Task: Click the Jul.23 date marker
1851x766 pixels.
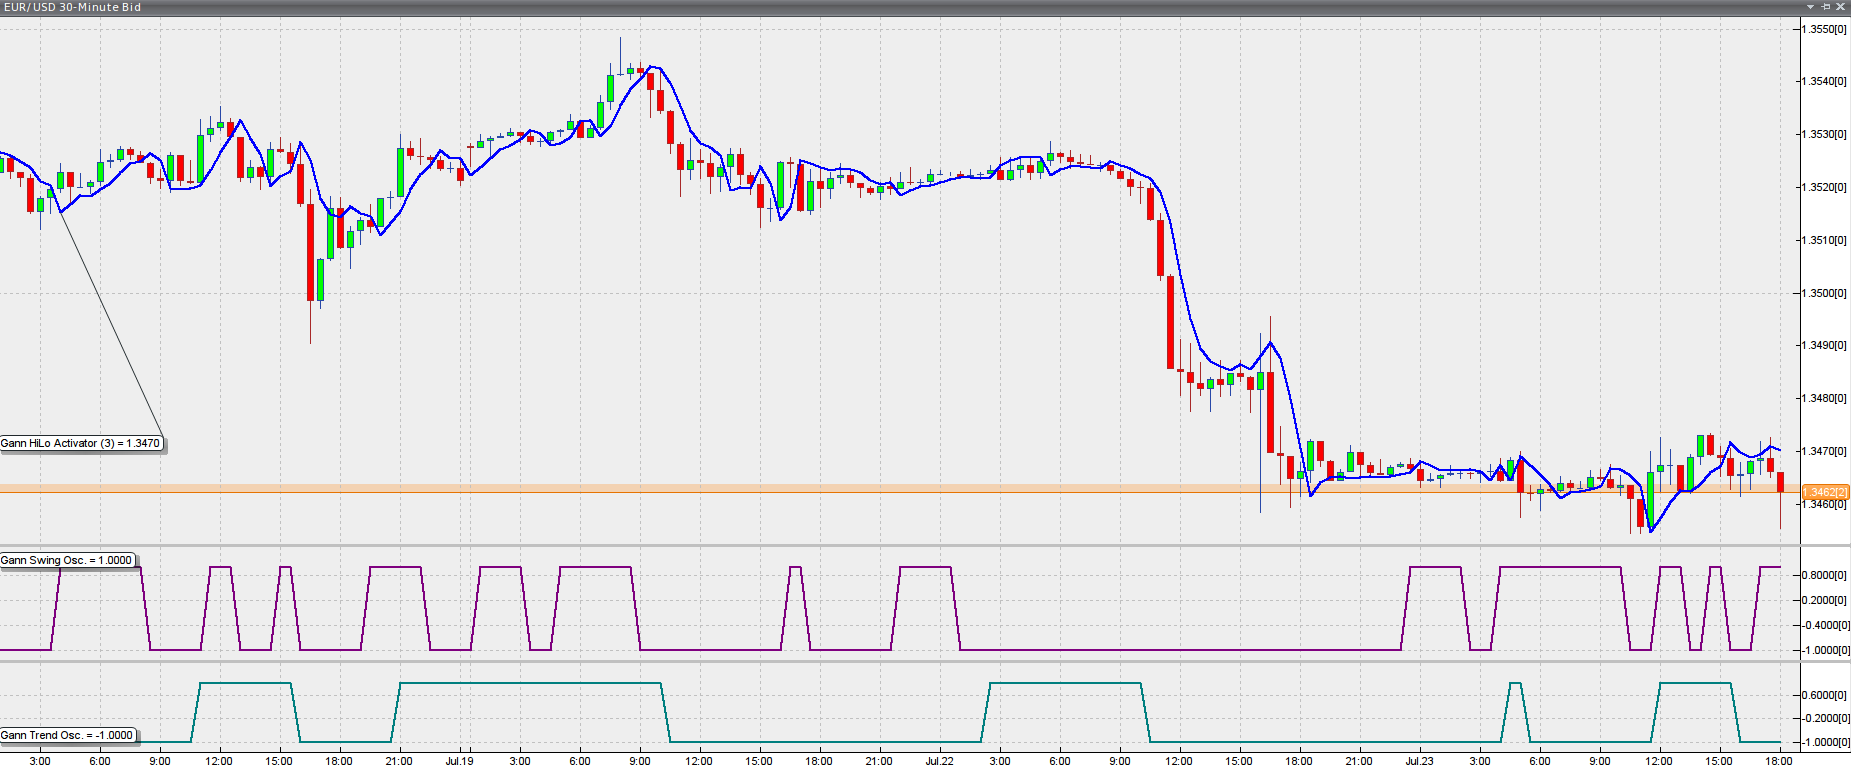Action: [x=1419, y=761]
